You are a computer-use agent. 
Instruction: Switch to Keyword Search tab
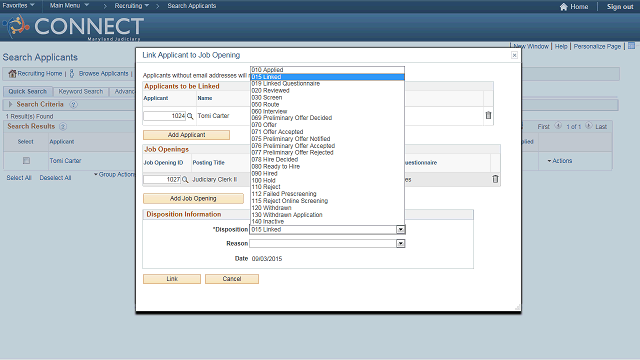[81, 92]
